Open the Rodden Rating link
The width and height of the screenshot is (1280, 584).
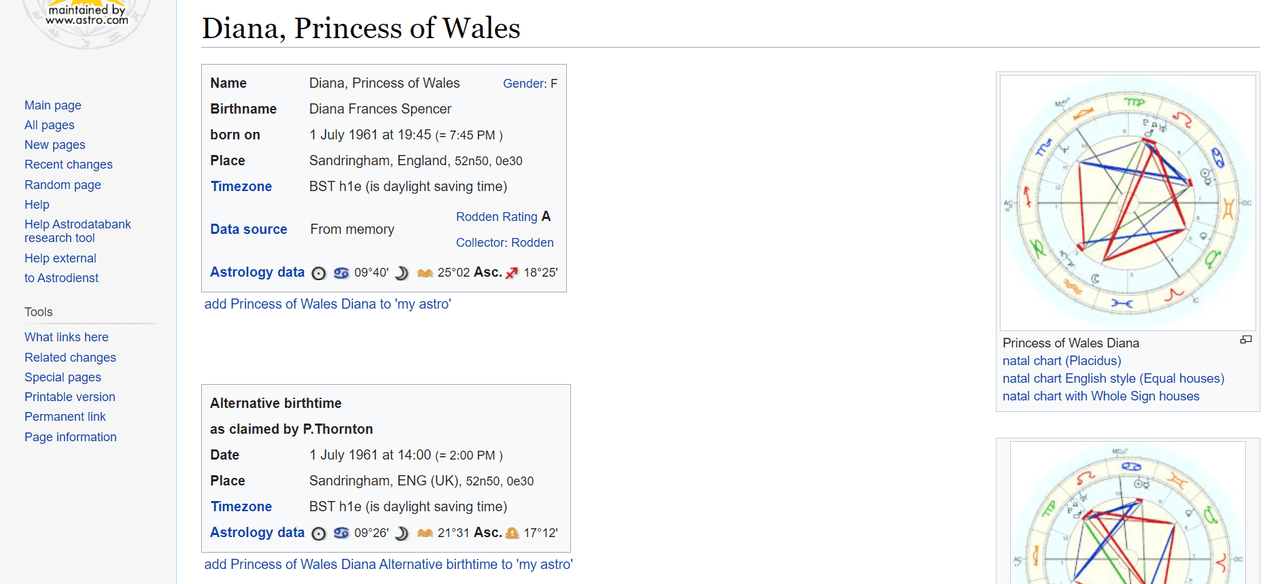tap(497, 217)
